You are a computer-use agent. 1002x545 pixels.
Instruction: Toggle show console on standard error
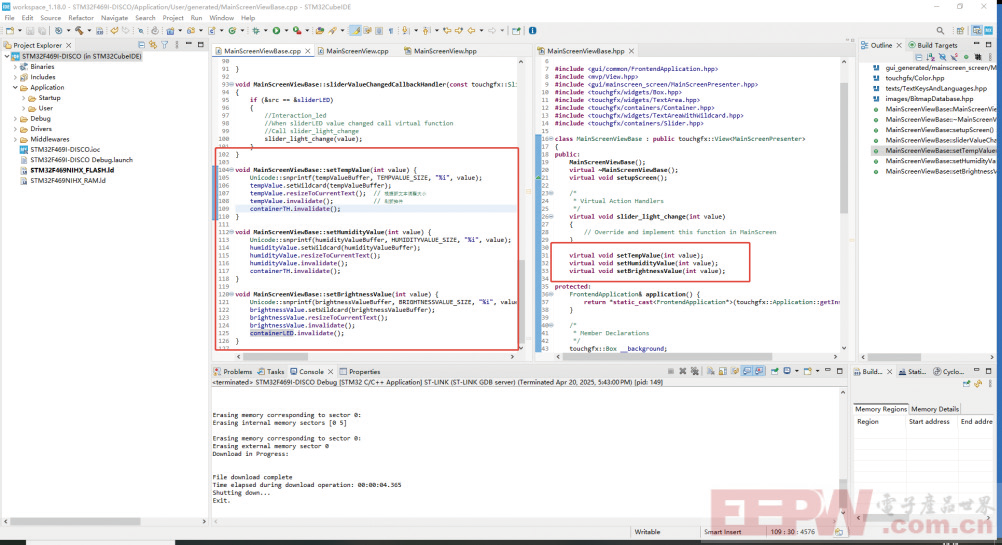(x=759, y=371)
